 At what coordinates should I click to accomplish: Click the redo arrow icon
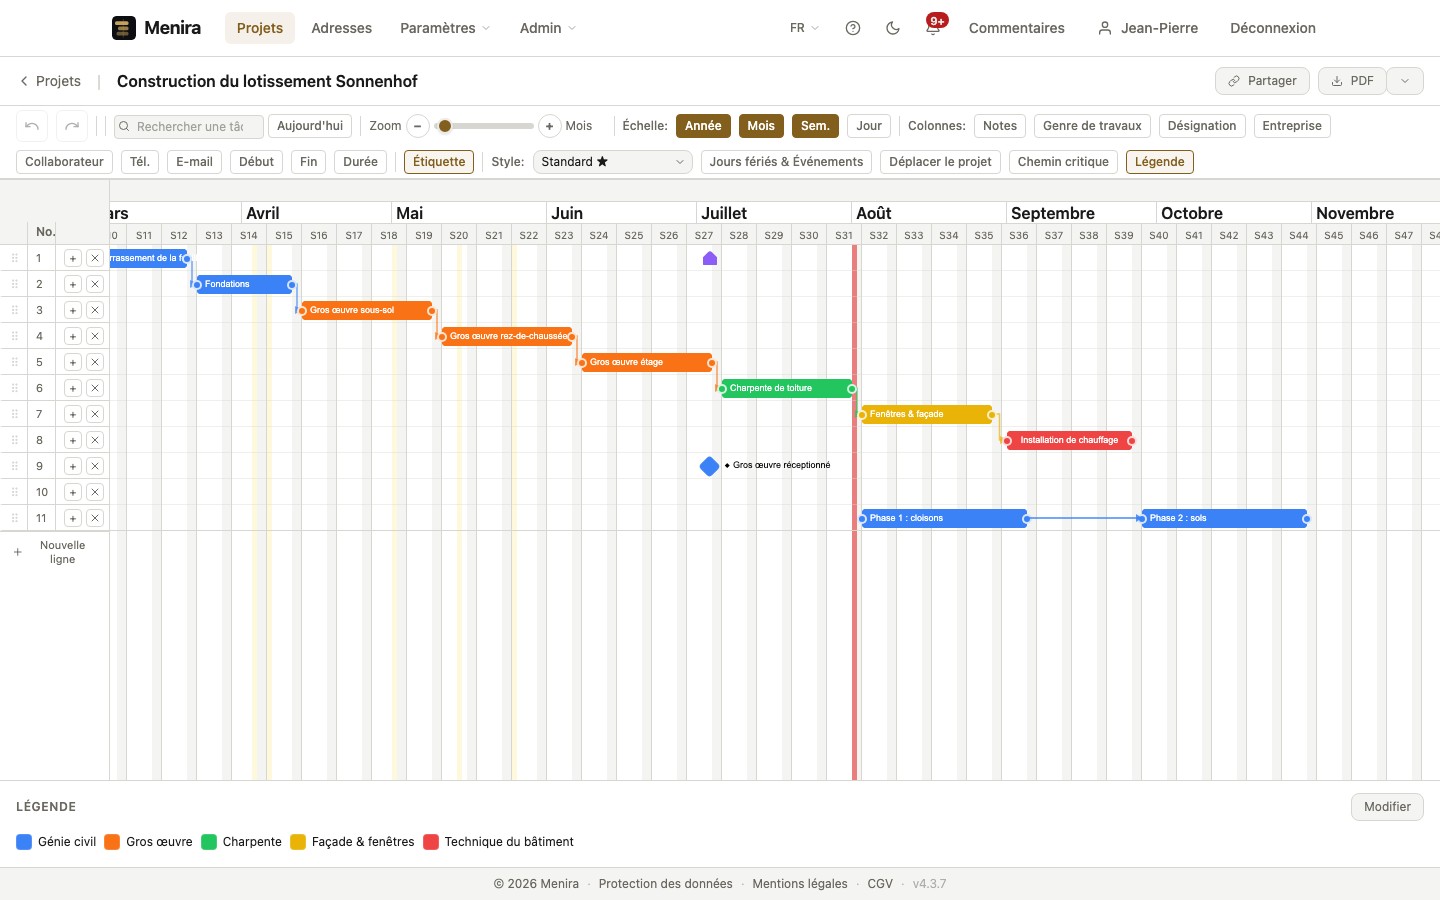click(x=72, y=126)
